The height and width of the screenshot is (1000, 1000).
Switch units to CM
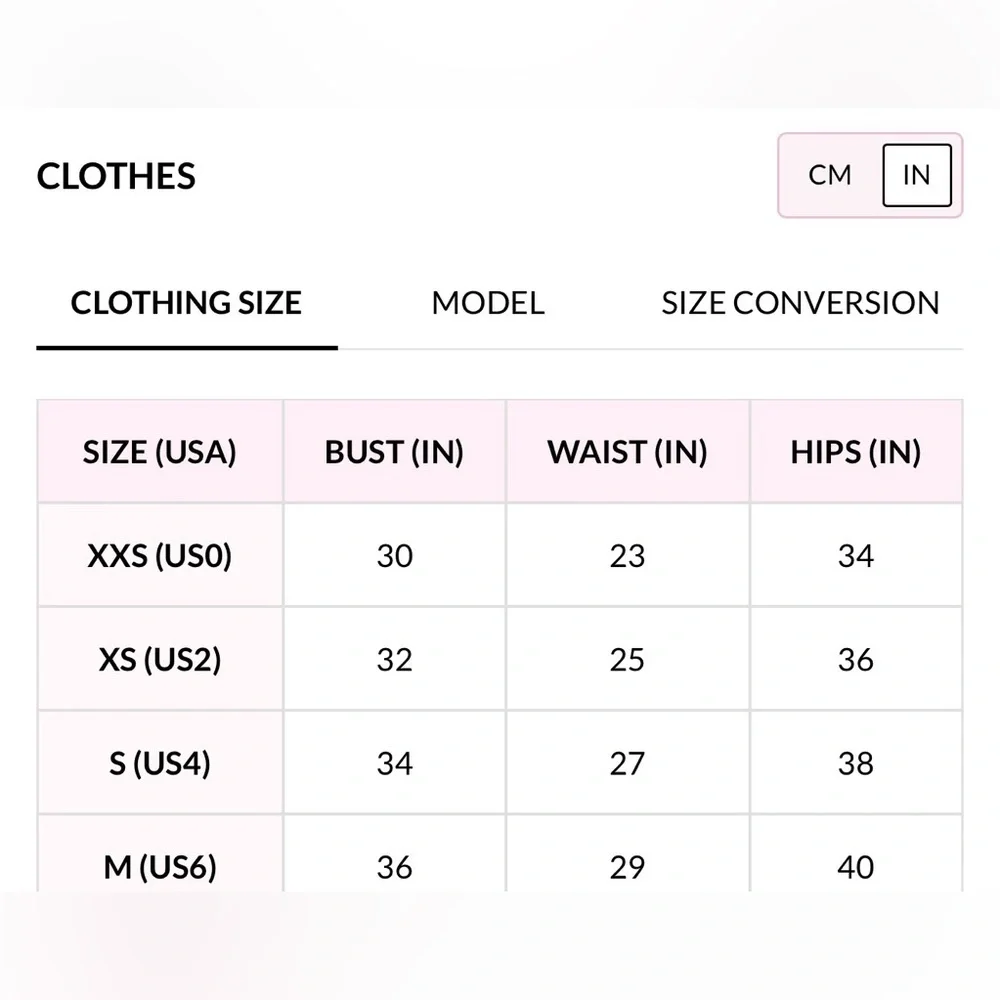coord(830,175)
